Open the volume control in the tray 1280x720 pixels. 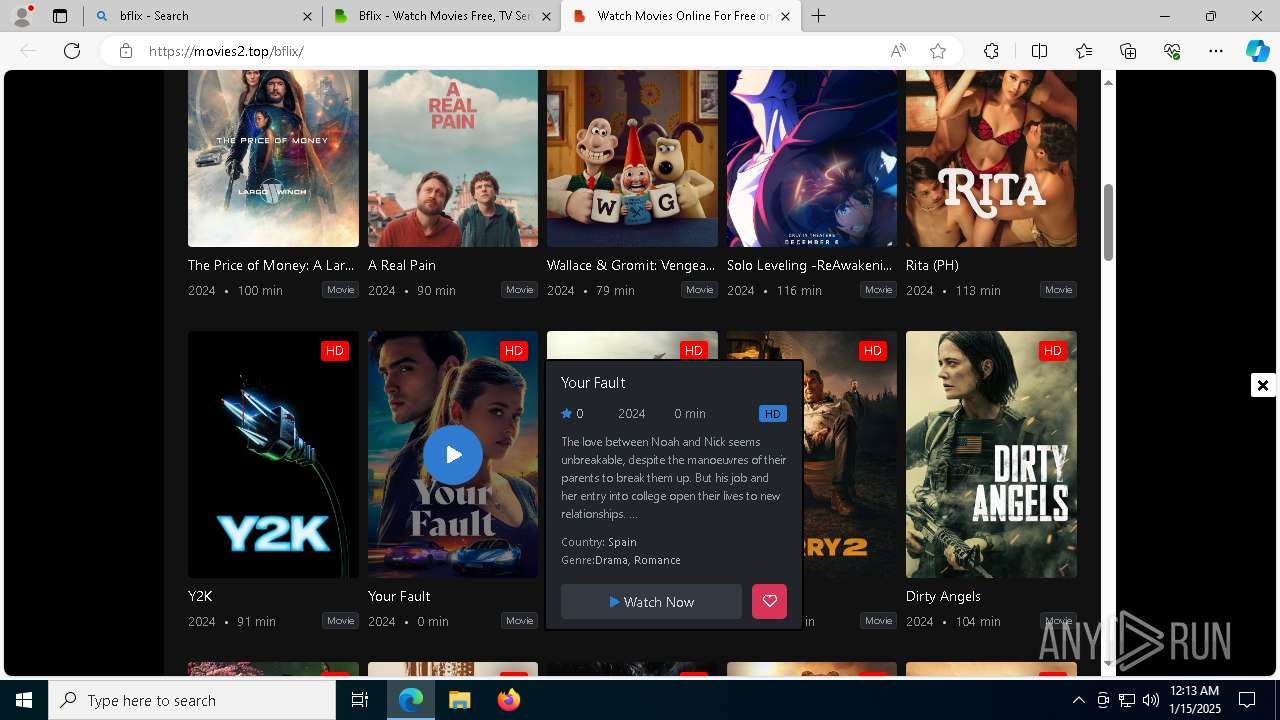click(x=1150, y=700)
